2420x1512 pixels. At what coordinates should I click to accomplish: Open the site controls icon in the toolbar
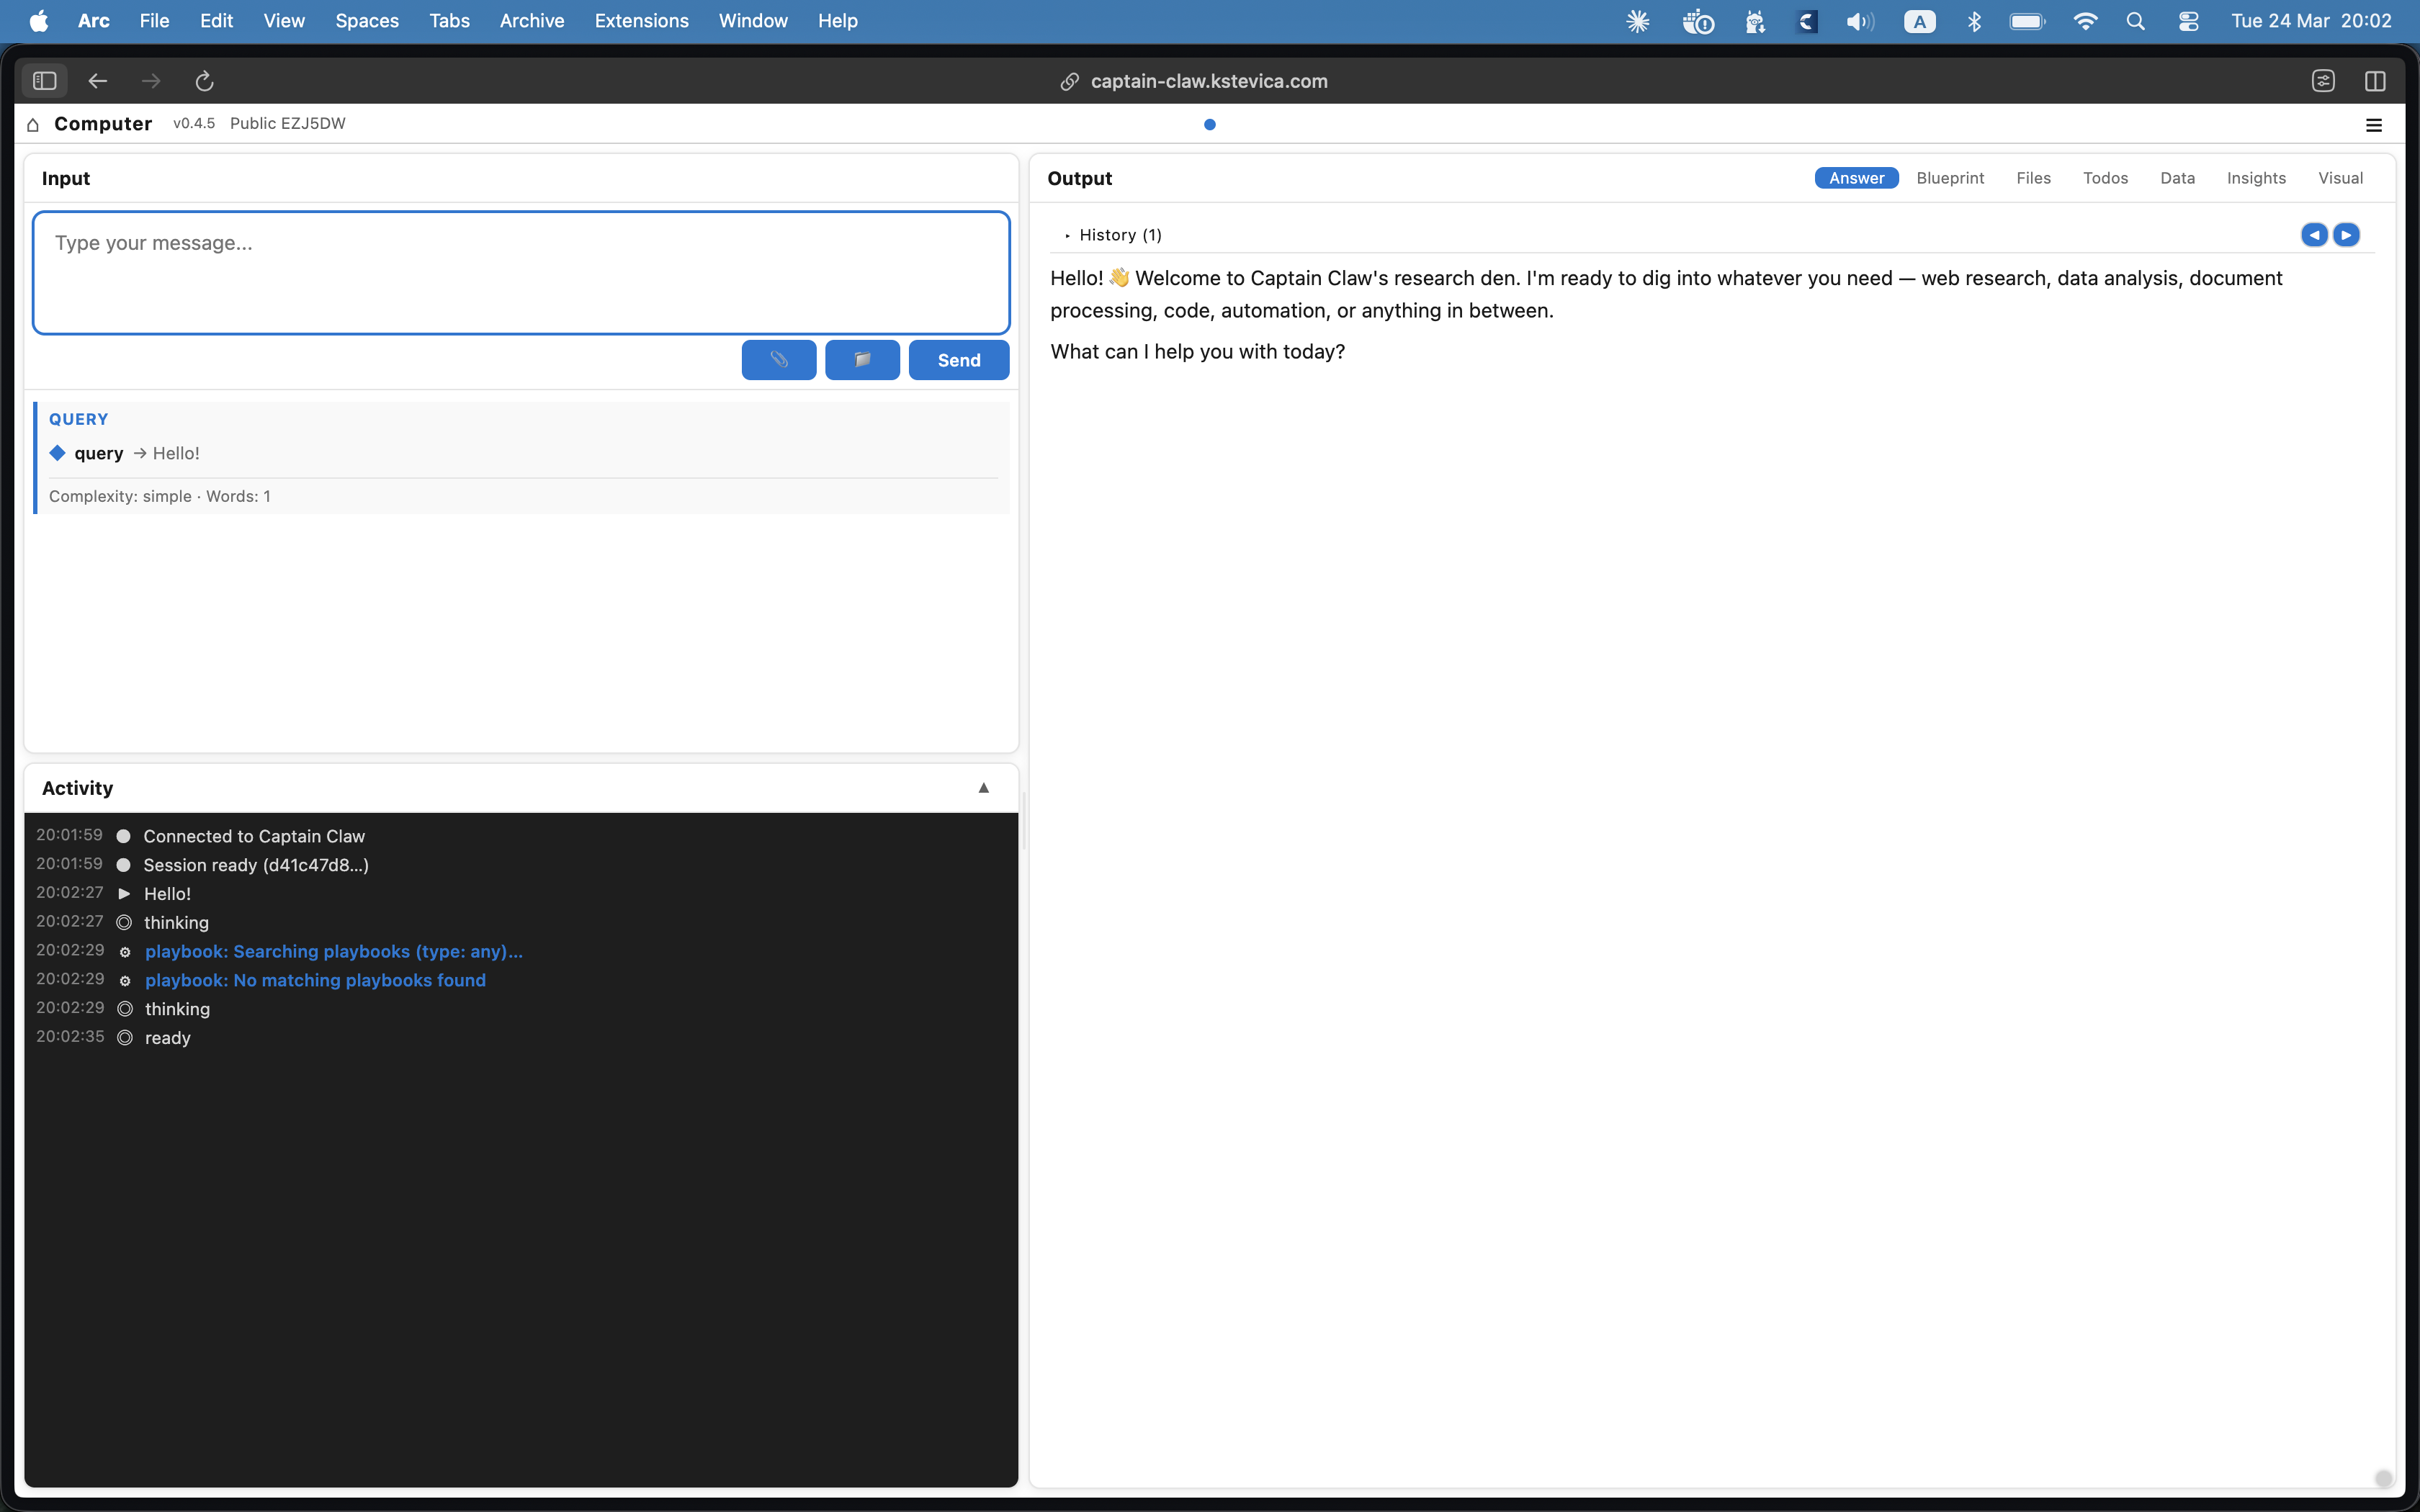click(x=2323, y=81)
